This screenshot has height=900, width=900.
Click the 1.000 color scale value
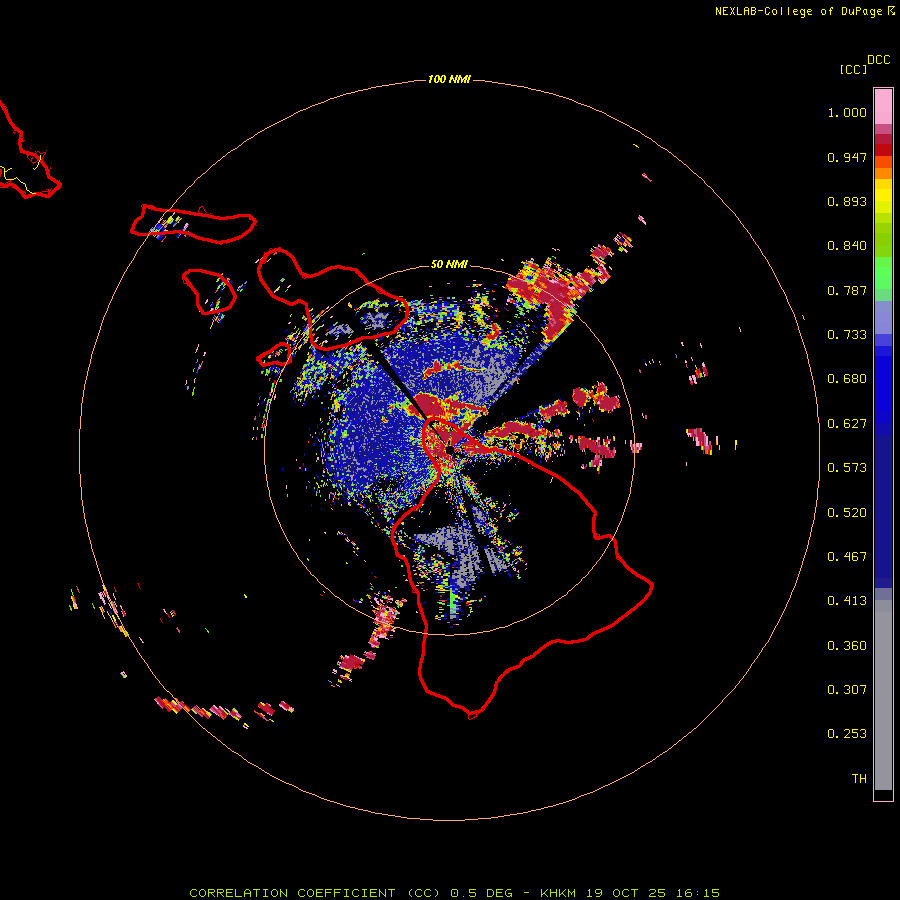point(847,112)
